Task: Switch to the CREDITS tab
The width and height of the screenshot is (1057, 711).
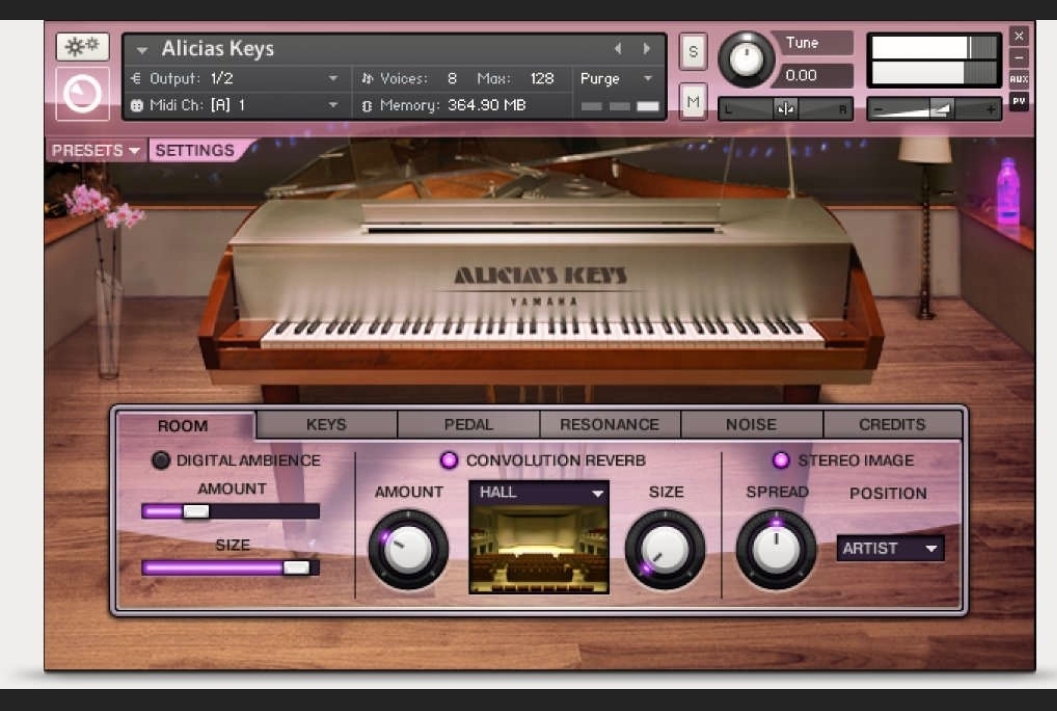Action: (x=892, y=425)
